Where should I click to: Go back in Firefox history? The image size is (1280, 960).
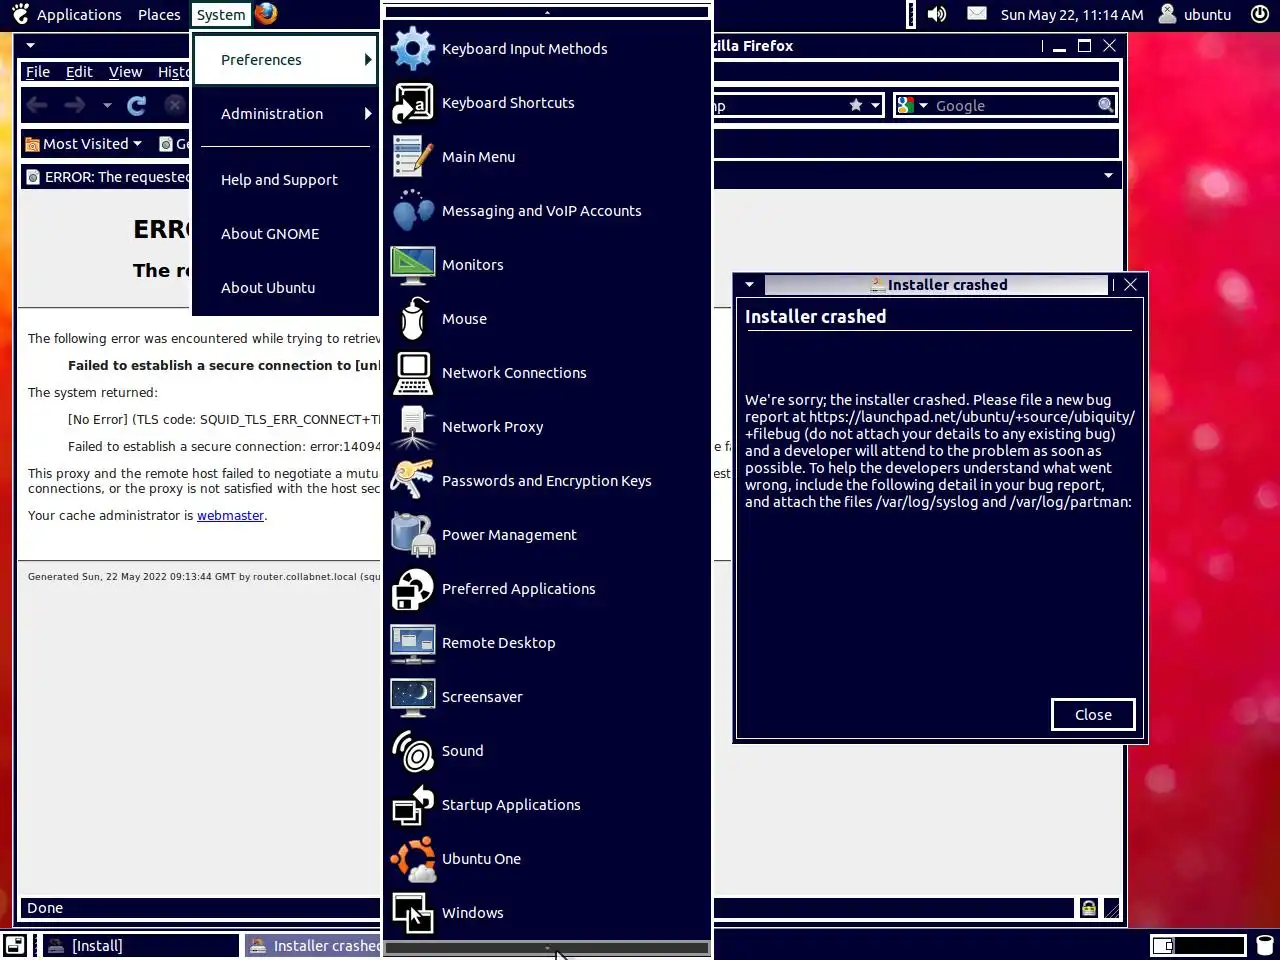click(x=38, y=105)
